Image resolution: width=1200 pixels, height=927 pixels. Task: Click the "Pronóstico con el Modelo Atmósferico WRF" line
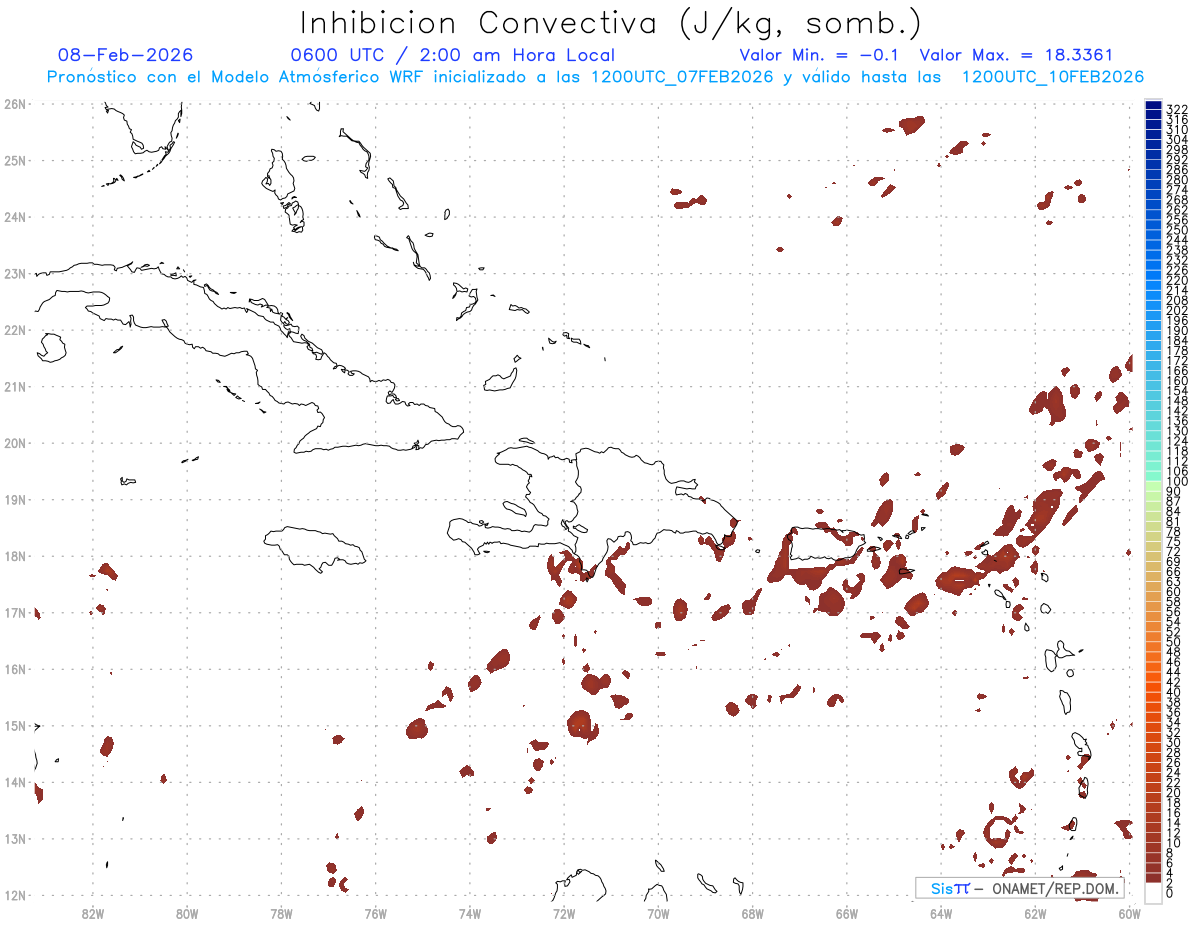click(x=596, y=77)
